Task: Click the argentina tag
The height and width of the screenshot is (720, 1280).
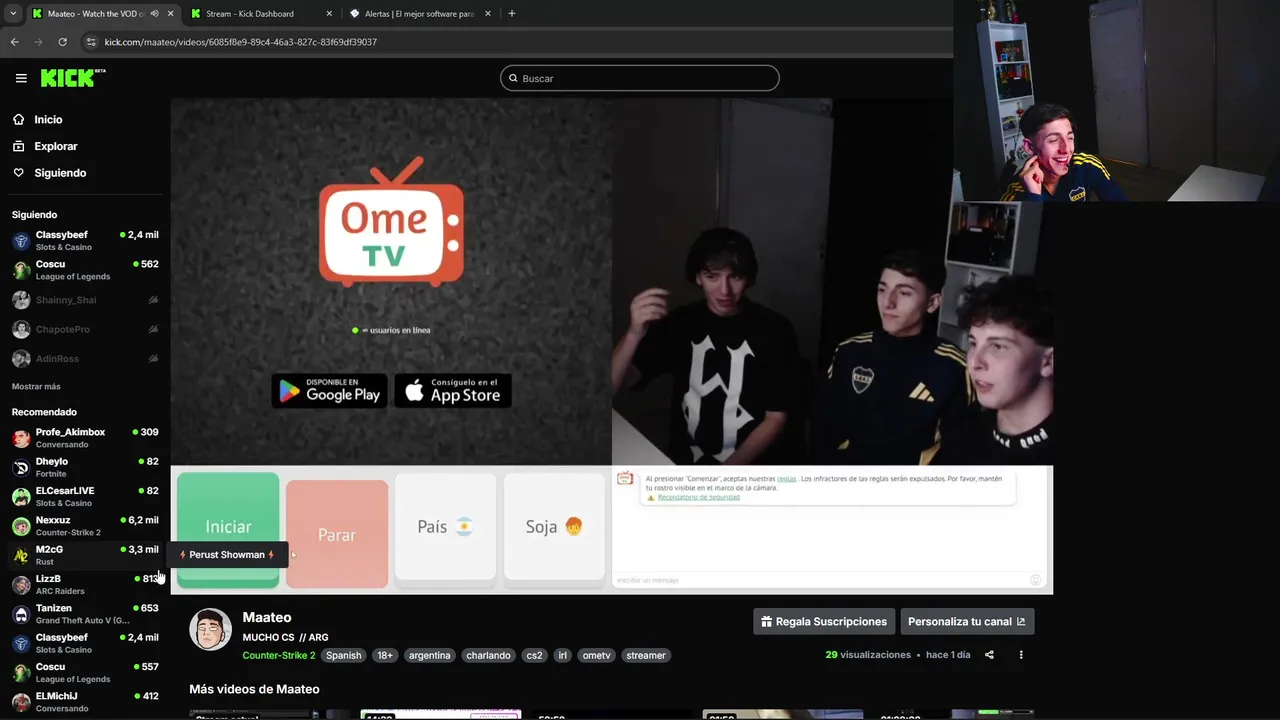Action: (429, 655)
